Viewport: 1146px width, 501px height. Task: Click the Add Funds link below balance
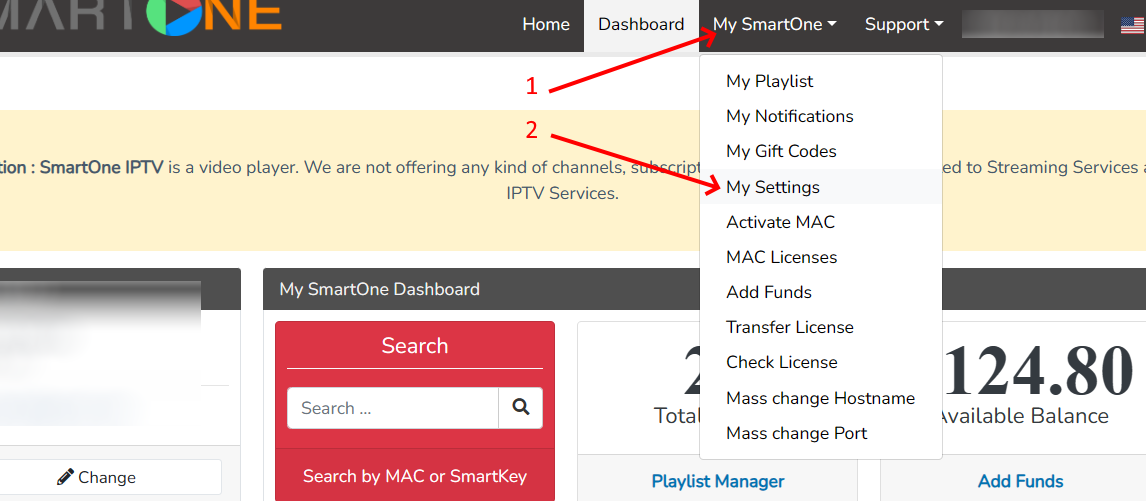coord(1020,481)
